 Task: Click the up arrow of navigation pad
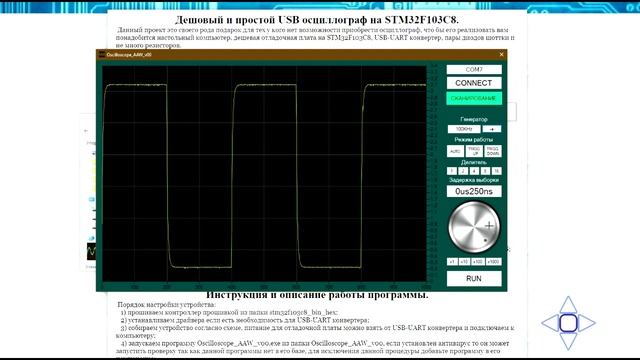568,305
